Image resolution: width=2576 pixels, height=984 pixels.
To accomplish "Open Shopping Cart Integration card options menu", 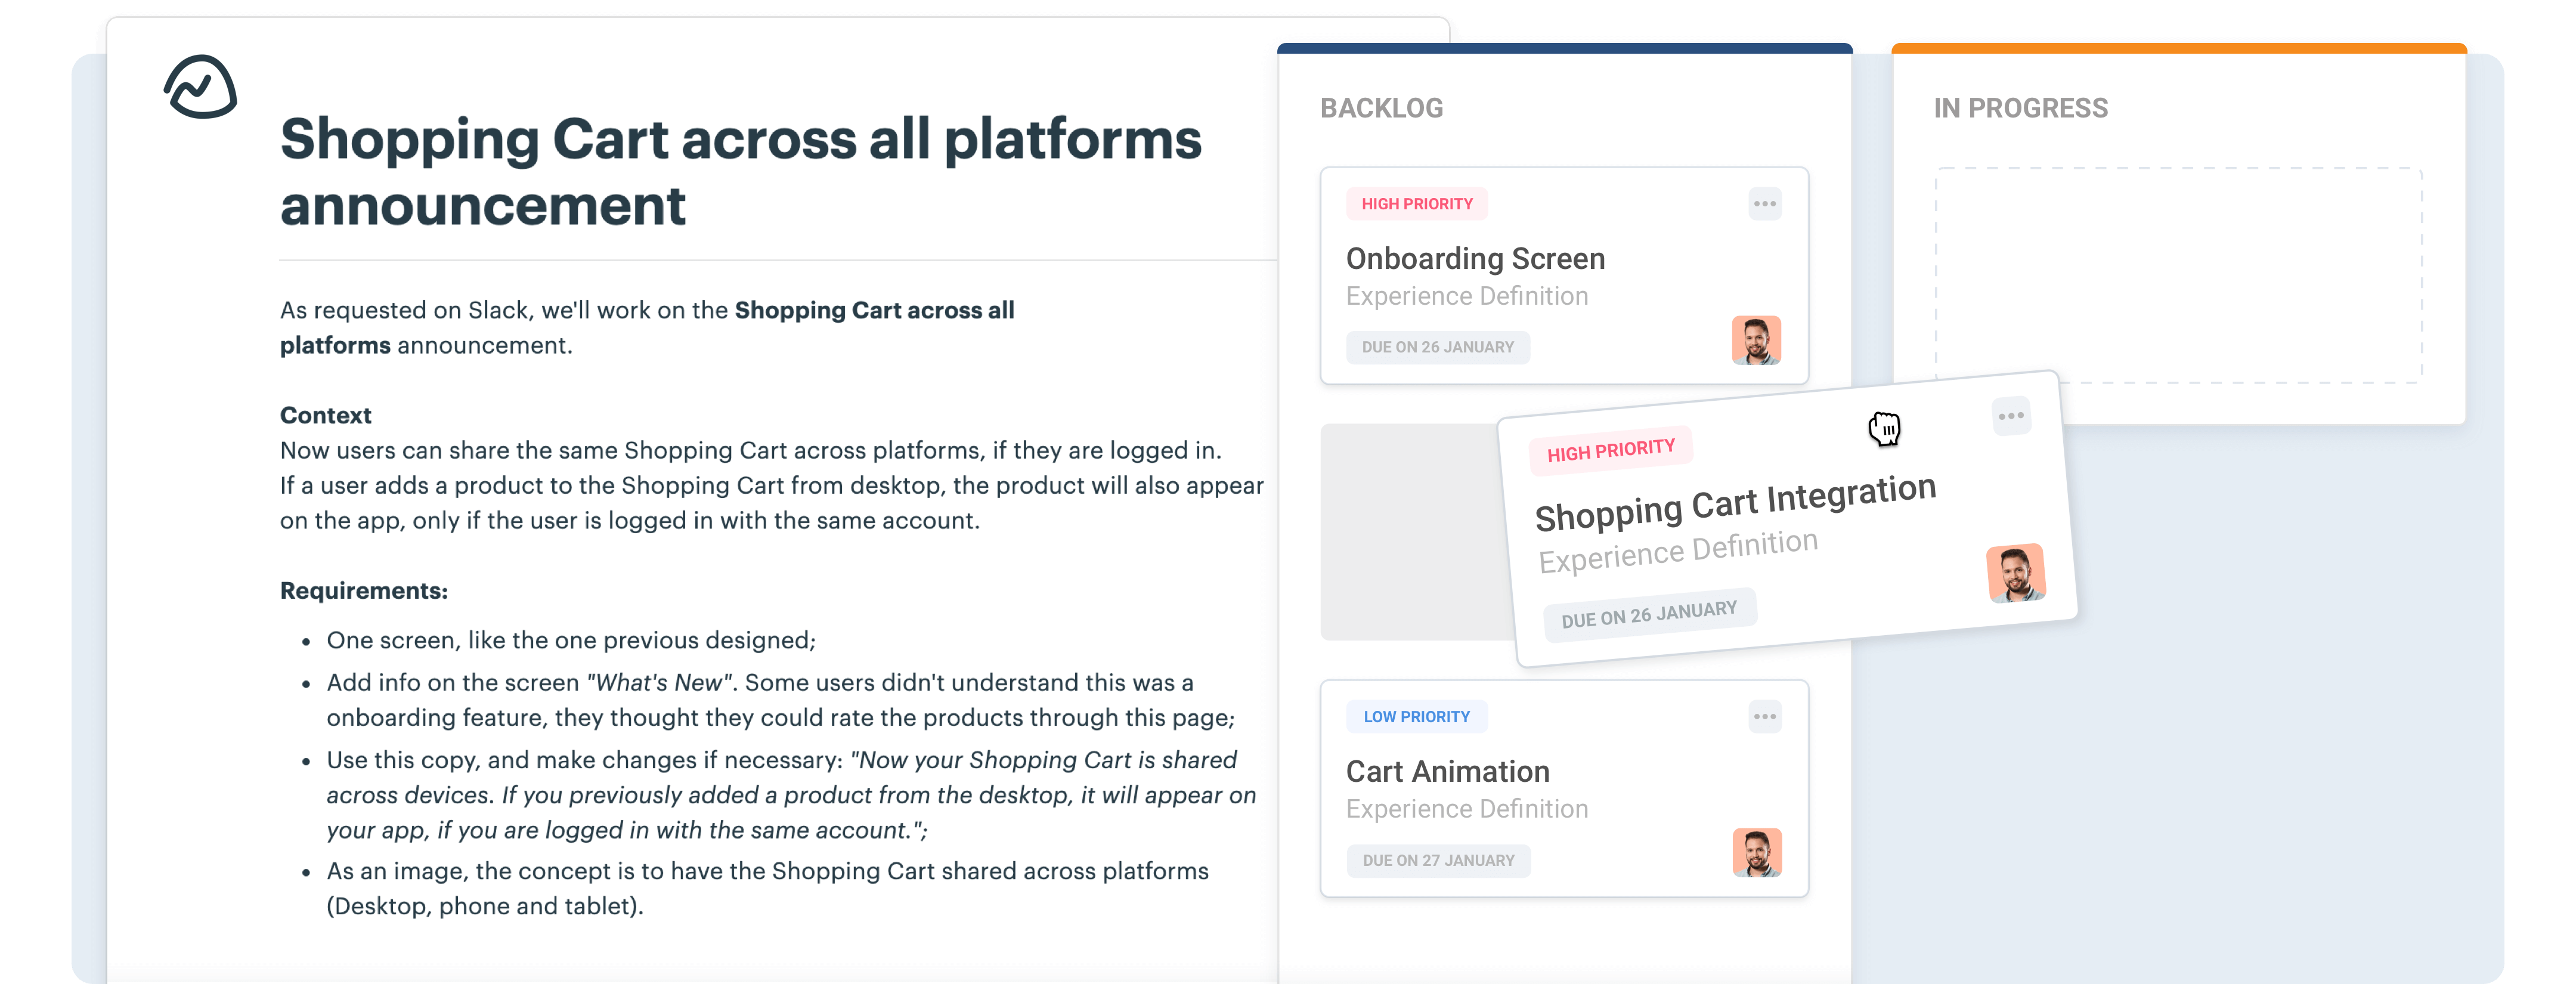I will [x=2011, y=416].
